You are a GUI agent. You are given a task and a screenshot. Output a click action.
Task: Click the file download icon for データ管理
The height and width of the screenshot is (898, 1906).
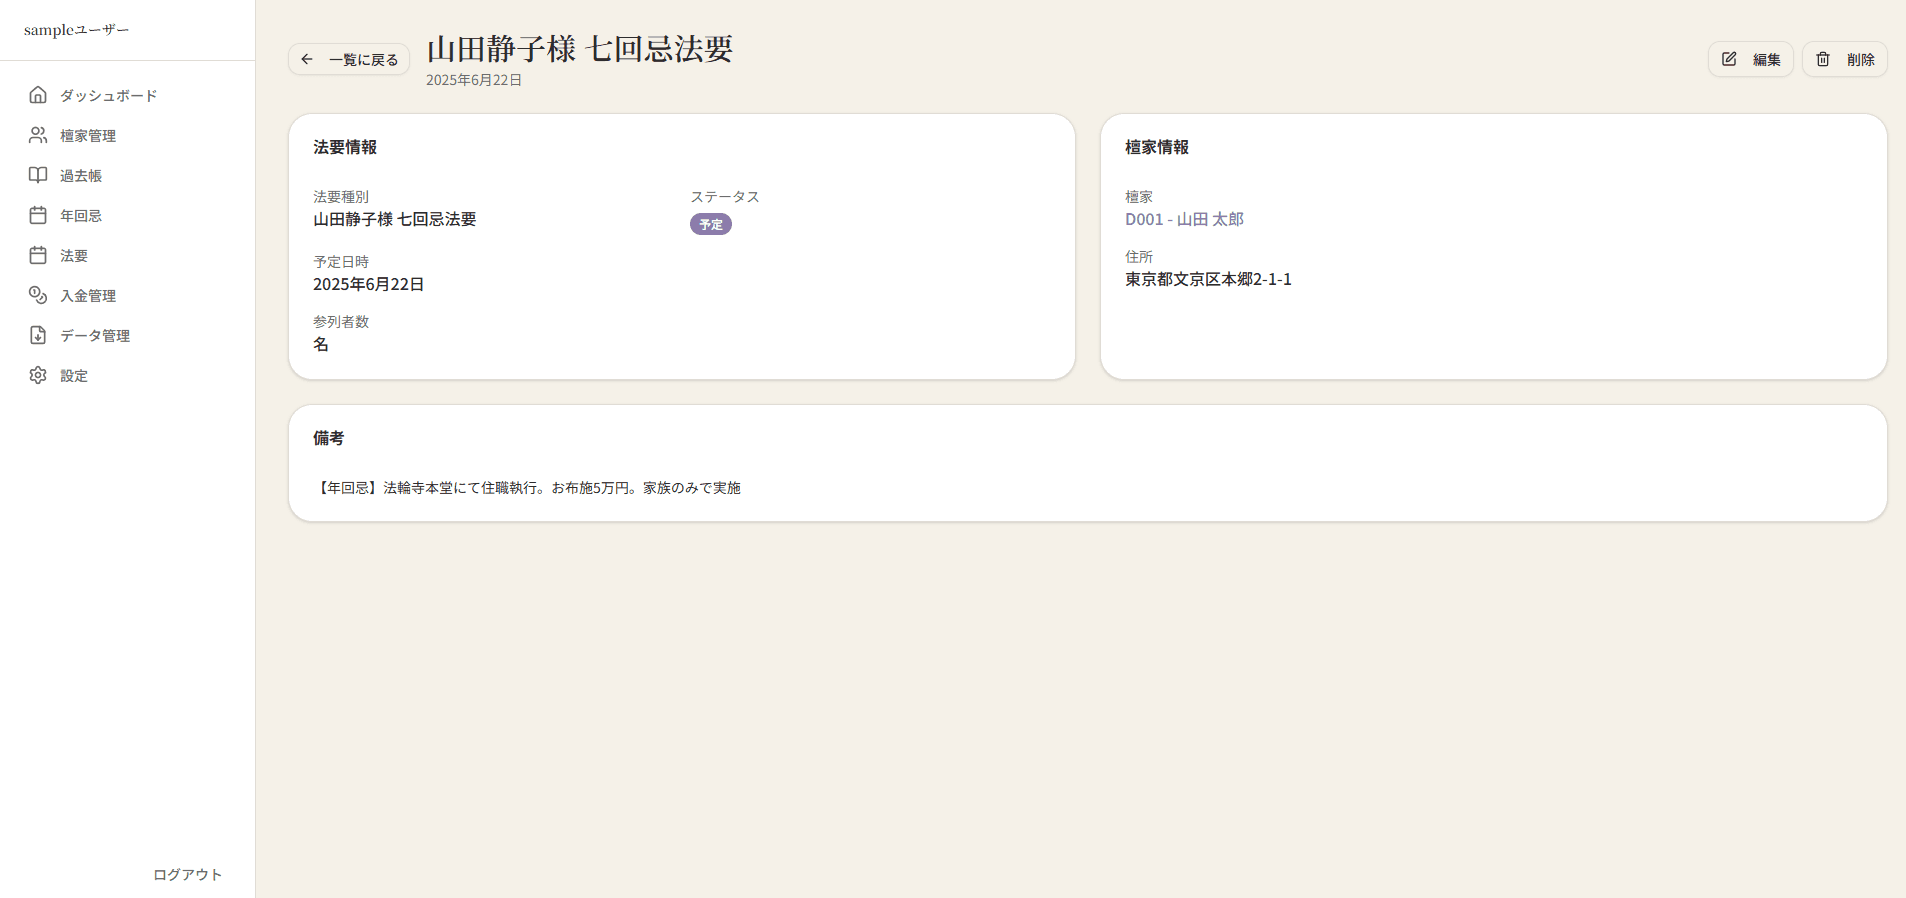pyautogui.click(x=38, y=335)
